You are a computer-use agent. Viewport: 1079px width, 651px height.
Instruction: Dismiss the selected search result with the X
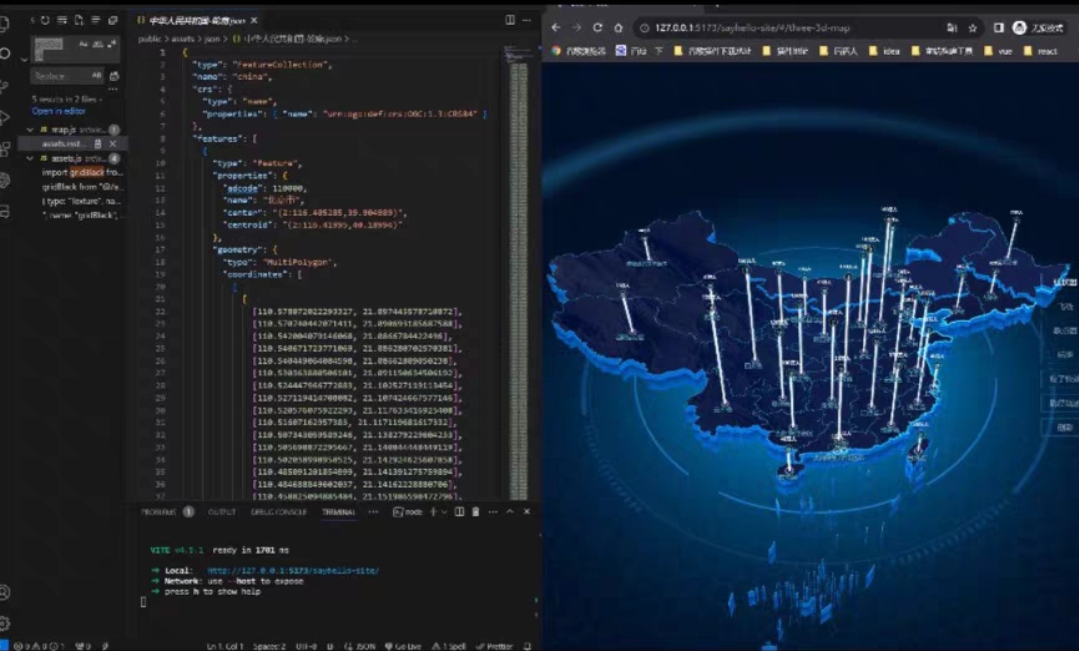[113, 144]
